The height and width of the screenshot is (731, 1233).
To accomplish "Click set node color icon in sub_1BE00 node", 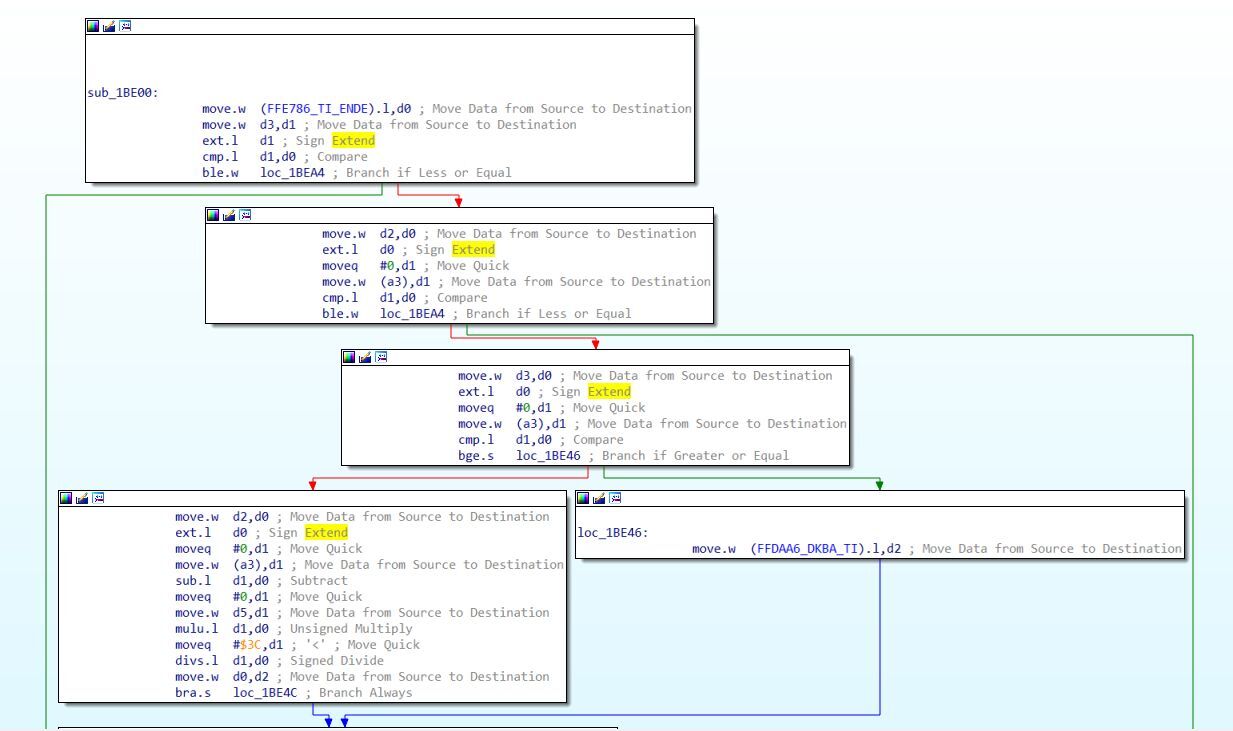I will [x=93, y=26].
